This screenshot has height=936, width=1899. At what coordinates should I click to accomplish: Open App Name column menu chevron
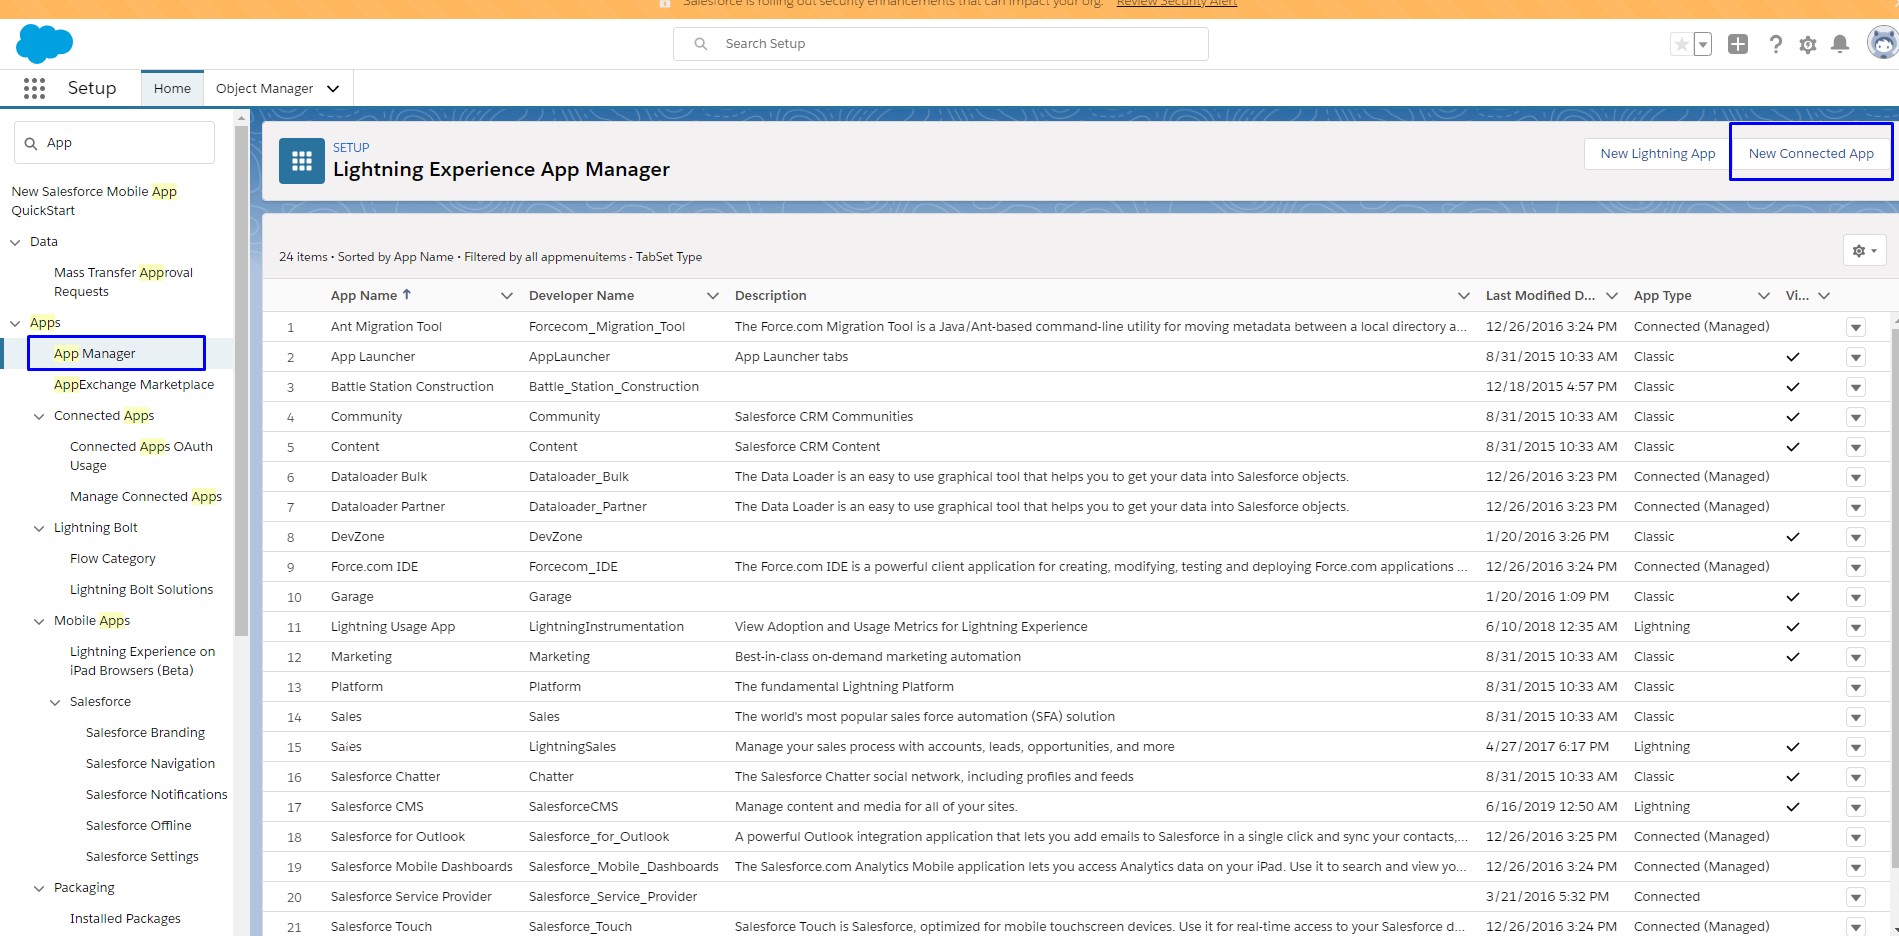coord(507,296)
